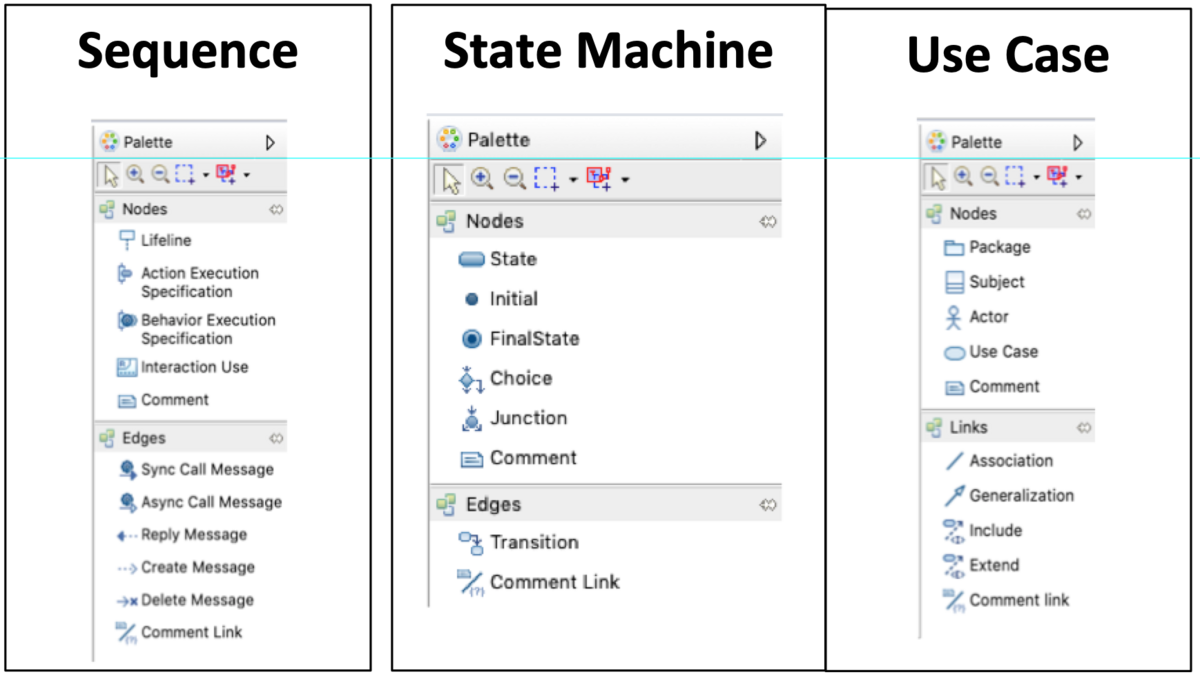Select the FinalState tool
The image size is (1200, 677).
(530, 338)
